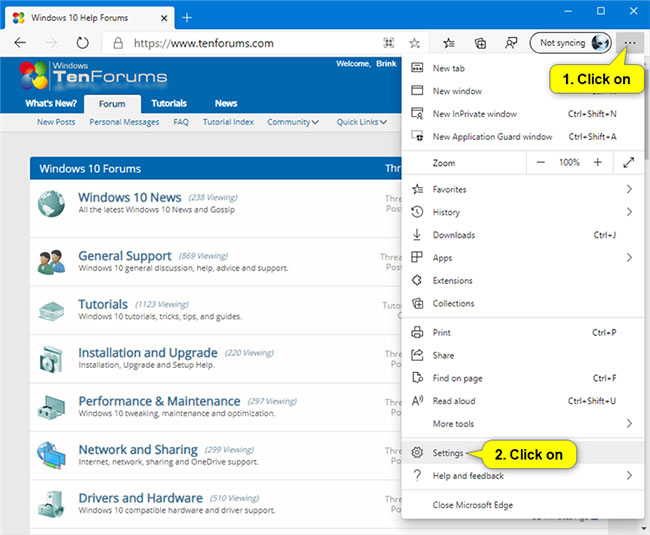Open the Windows 10 Forums header link
Viewport: 650px width, 535px height.
coord(90,169)
